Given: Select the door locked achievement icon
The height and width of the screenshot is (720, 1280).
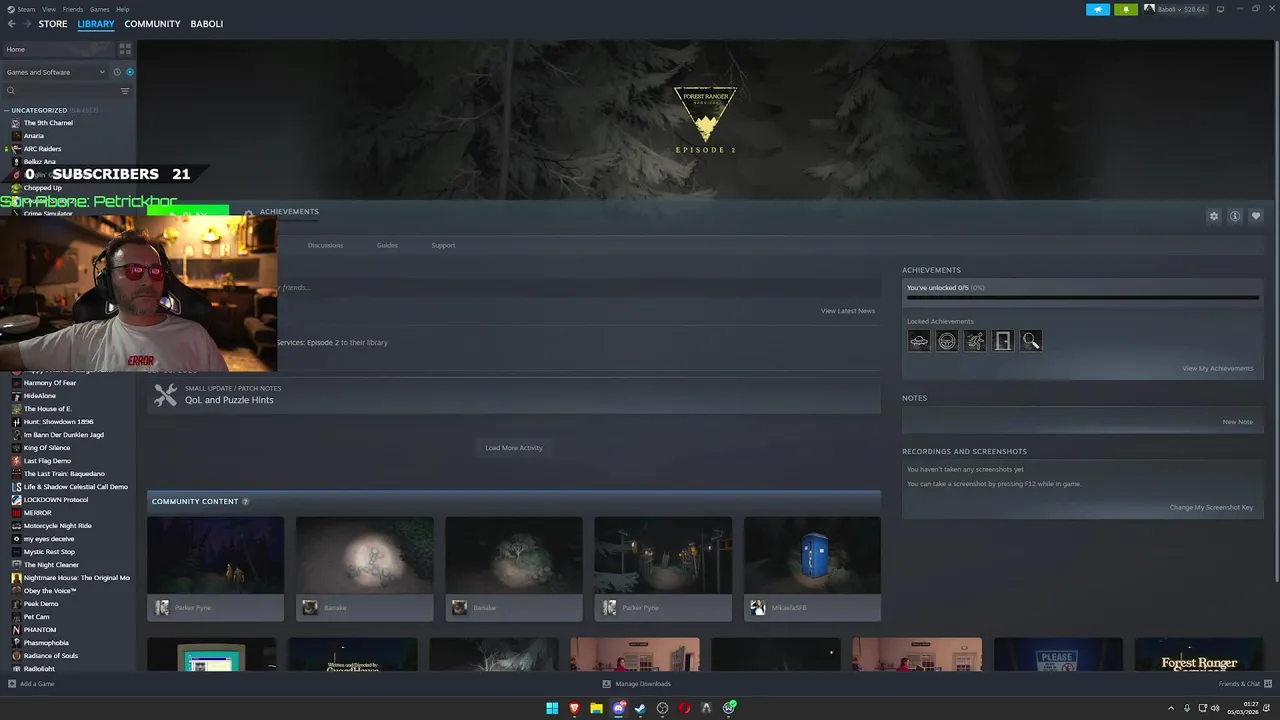Looking at the screenshot, I should 1003,341.
